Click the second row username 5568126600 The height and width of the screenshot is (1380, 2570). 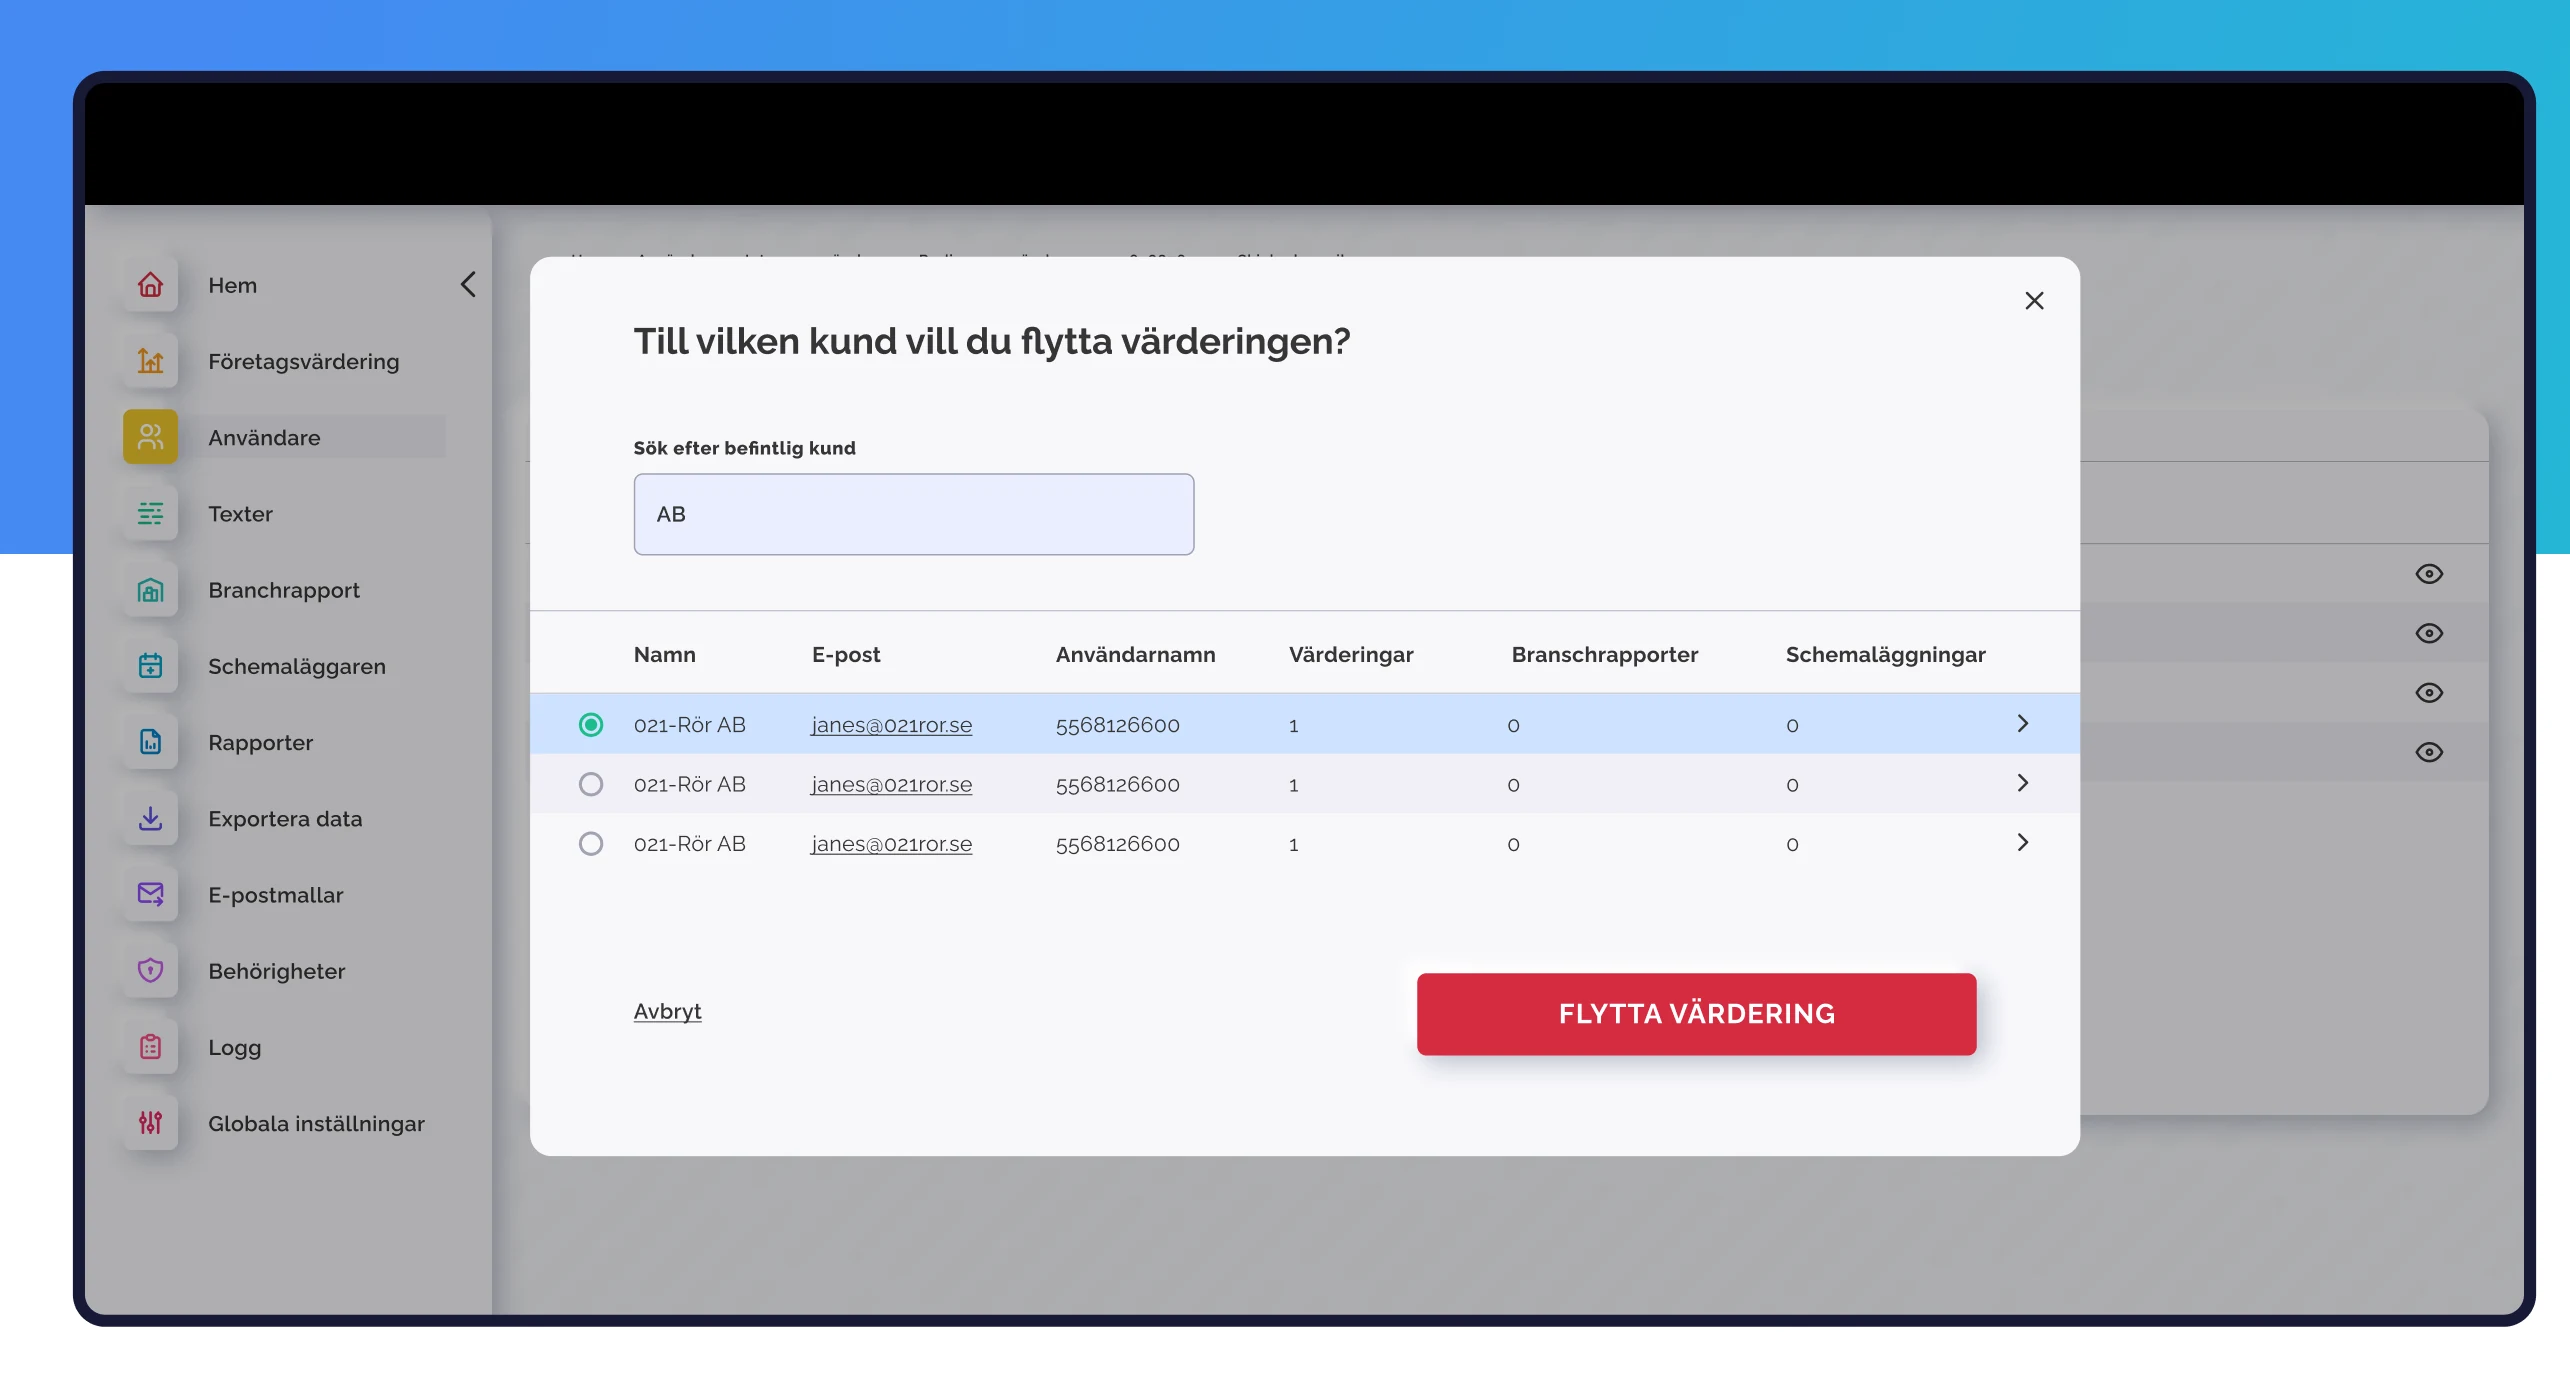pos(1117,784)
